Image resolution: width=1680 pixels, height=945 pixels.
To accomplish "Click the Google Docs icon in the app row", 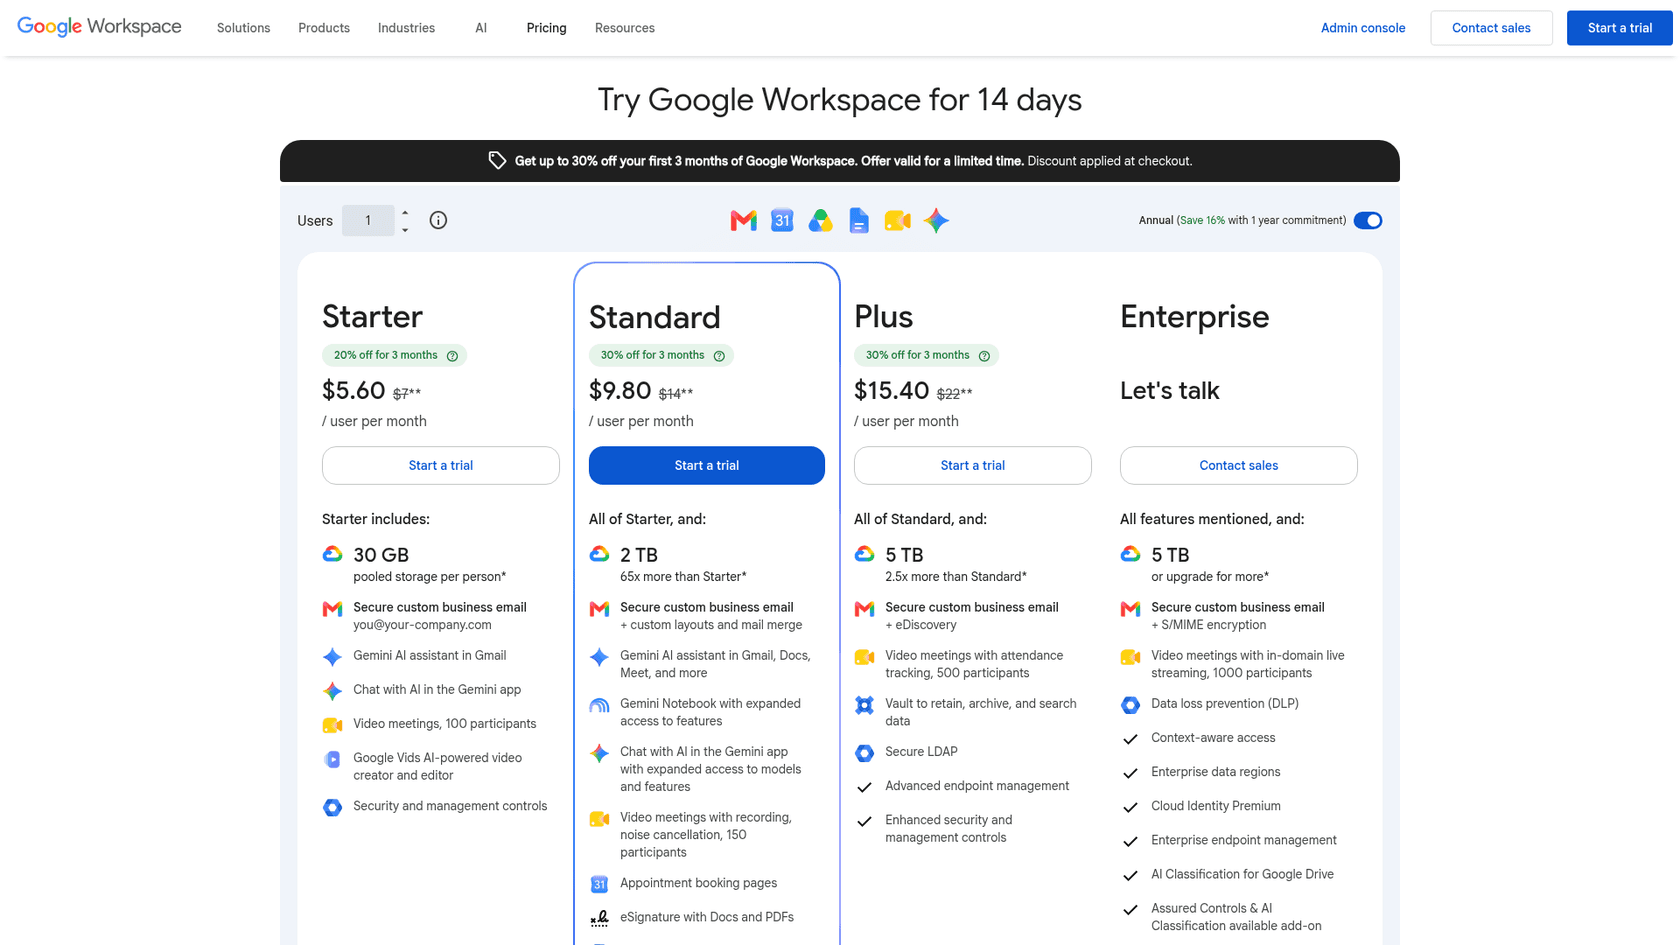I will click(x=859, y=221).
